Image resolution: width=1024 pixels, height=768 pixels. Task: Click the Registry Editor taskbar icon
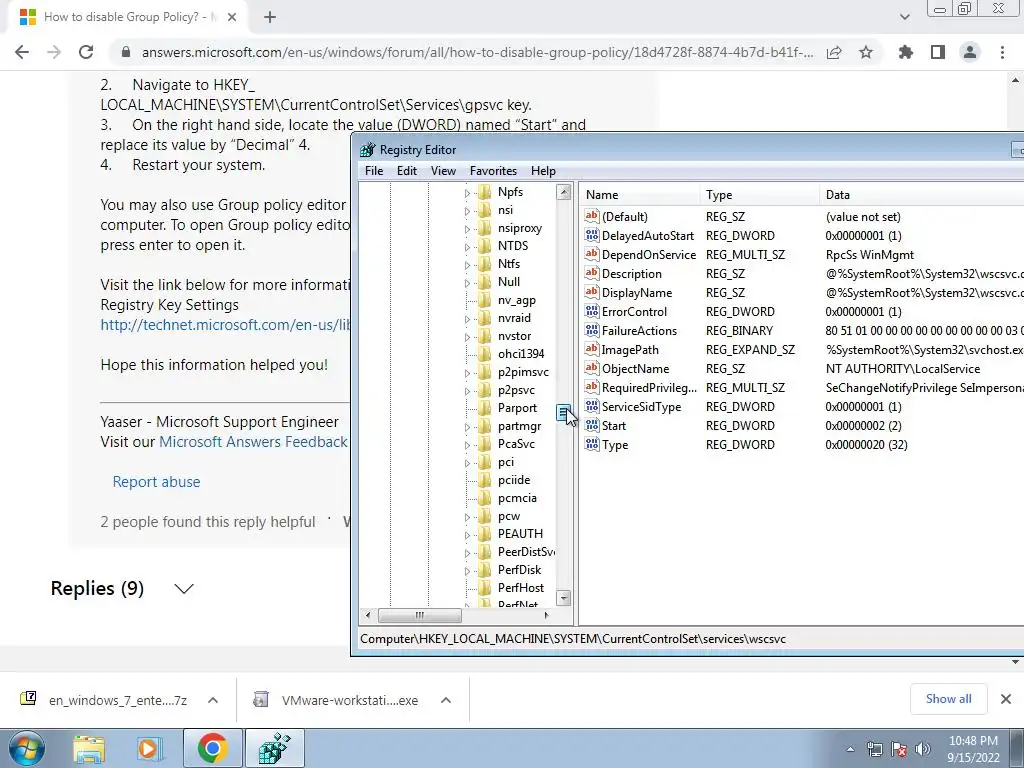coord(274,748)
